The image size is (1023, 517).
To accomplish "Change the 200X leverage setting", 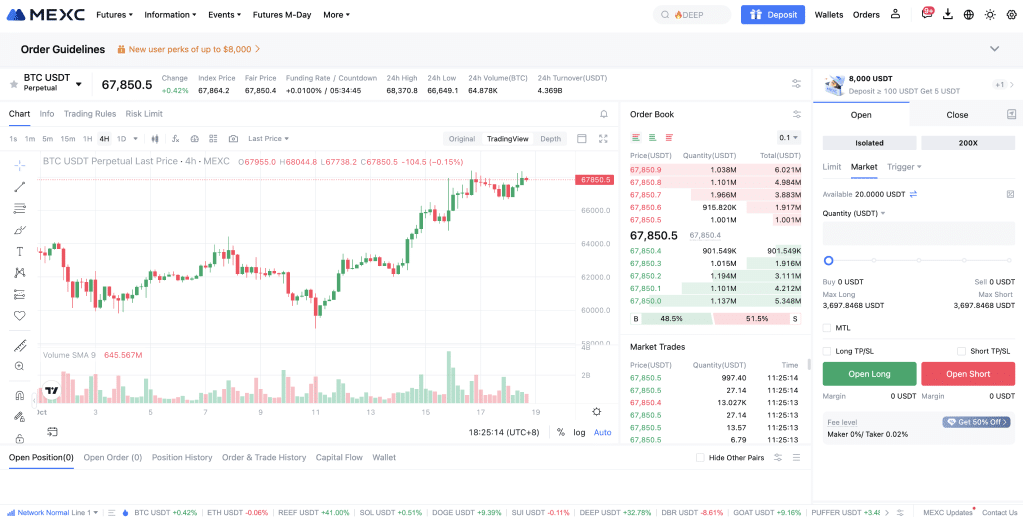I will pos(968,143).
